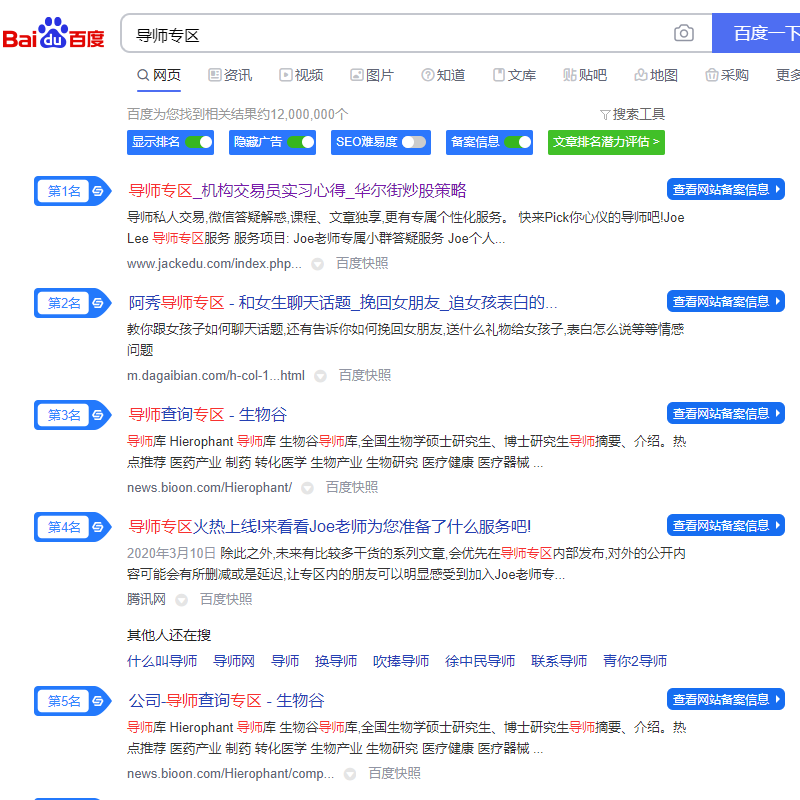Open the 采购 tab
This screenshot has width=800, height=800.
pos(727,76)
